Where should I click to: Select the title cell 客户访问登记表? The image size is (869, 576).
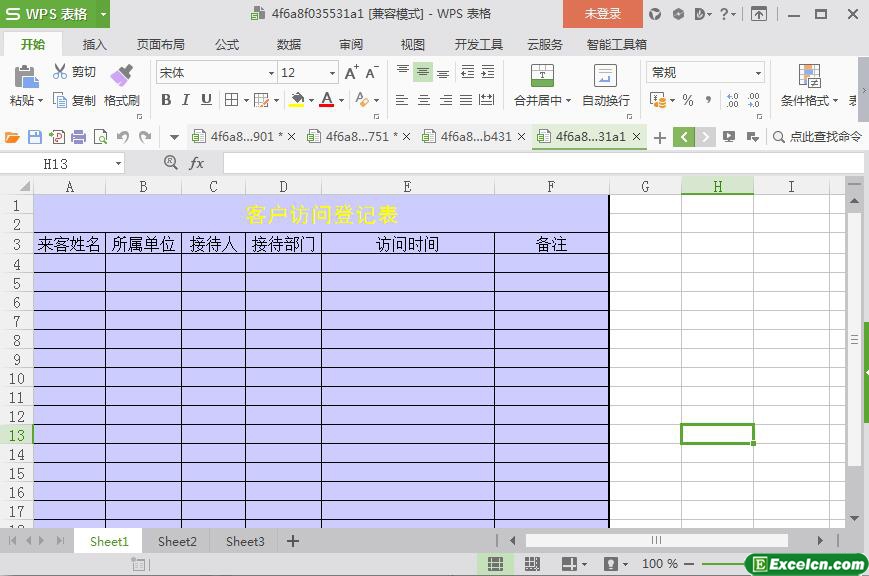pos(321,214)
